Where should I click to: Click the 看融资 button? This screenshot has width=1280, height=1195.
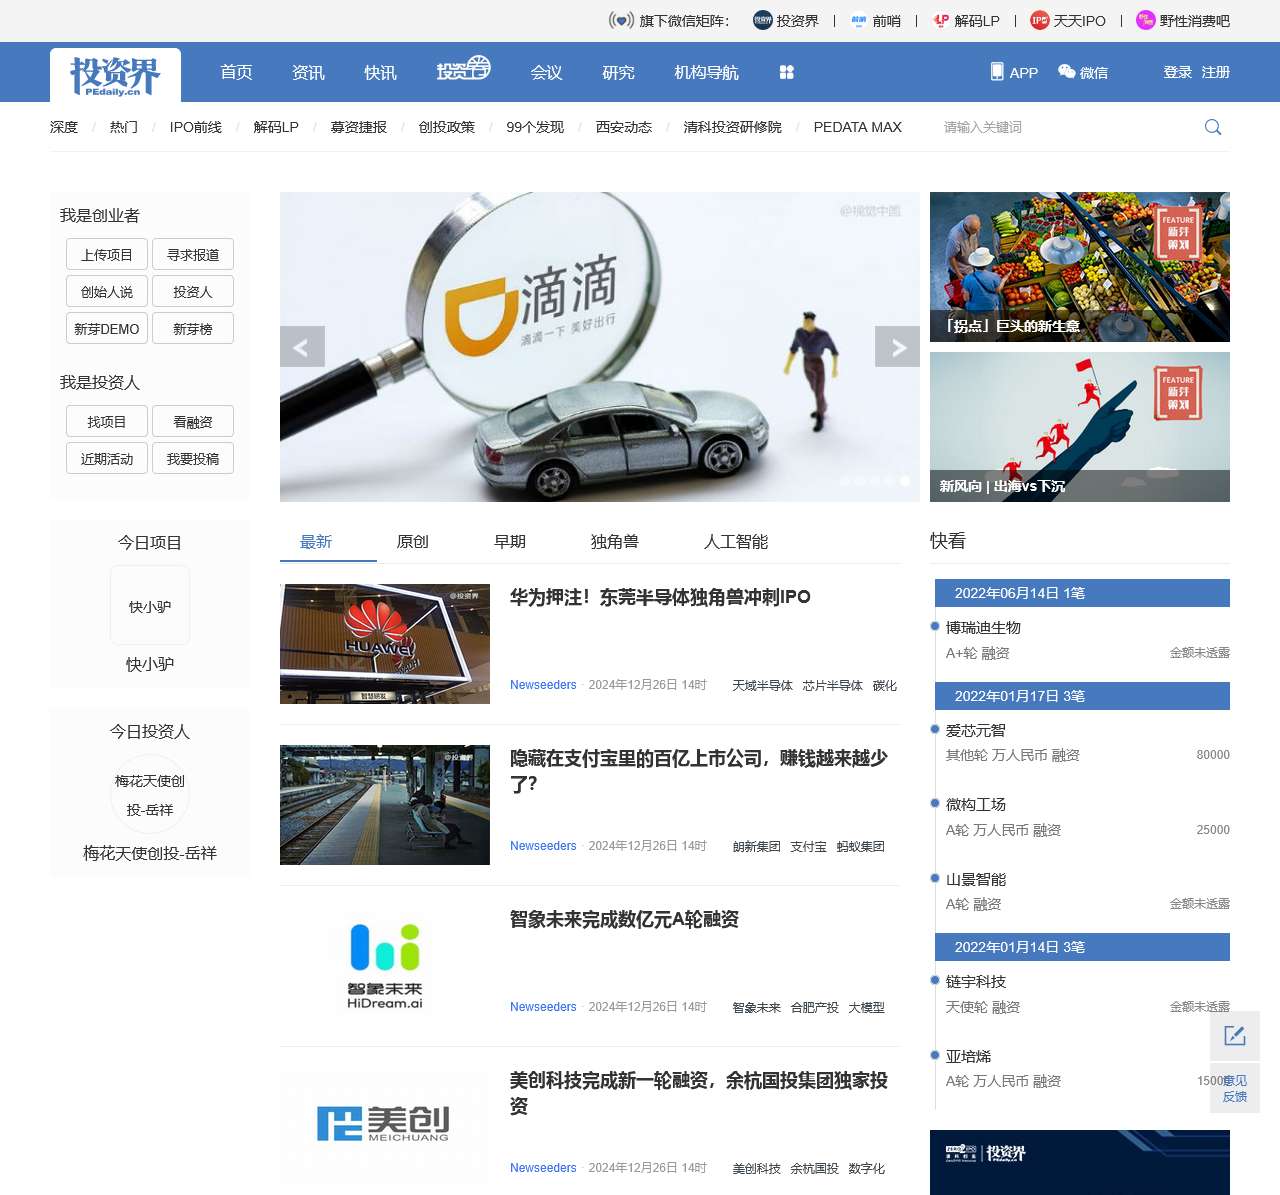pos(193,421)
